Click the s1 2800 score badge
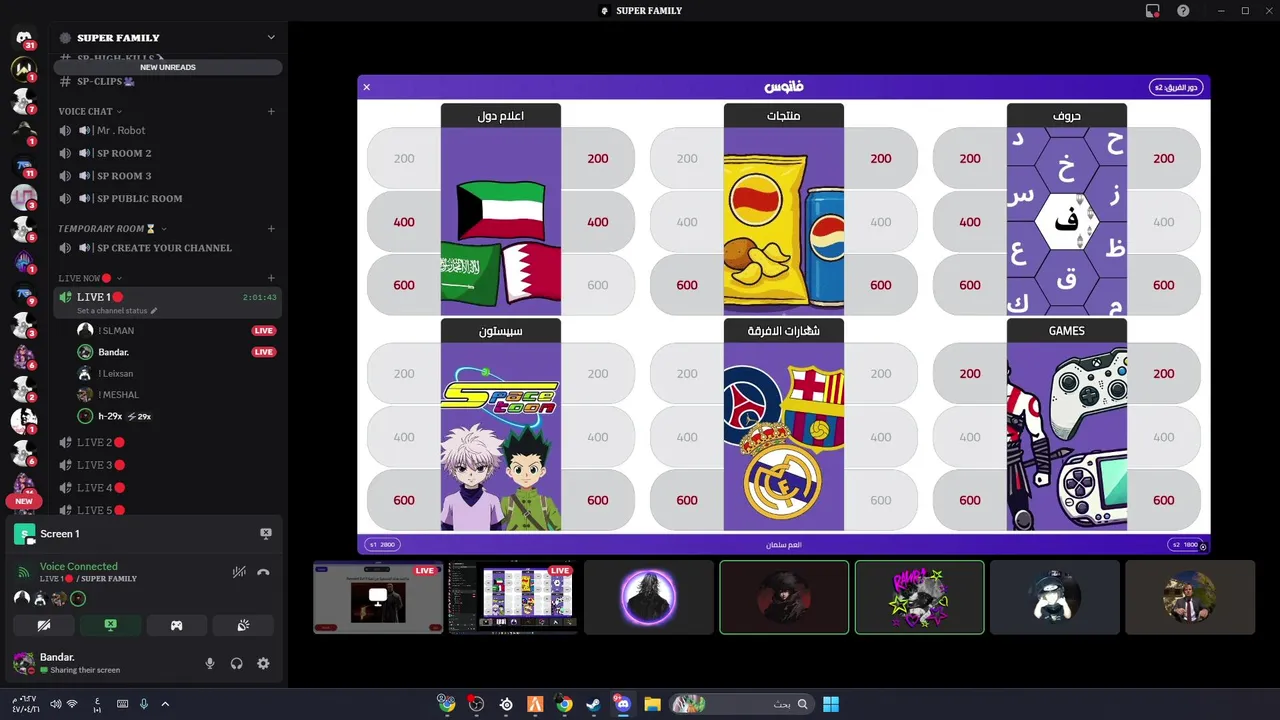Image resolution: width=1280 pixels, height=720 pixels. click(x=383, y=545)
